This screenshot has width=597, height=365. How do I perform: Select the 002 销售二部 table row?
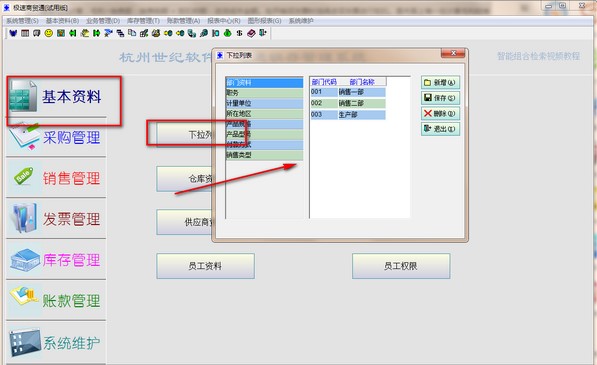point(348,103)
